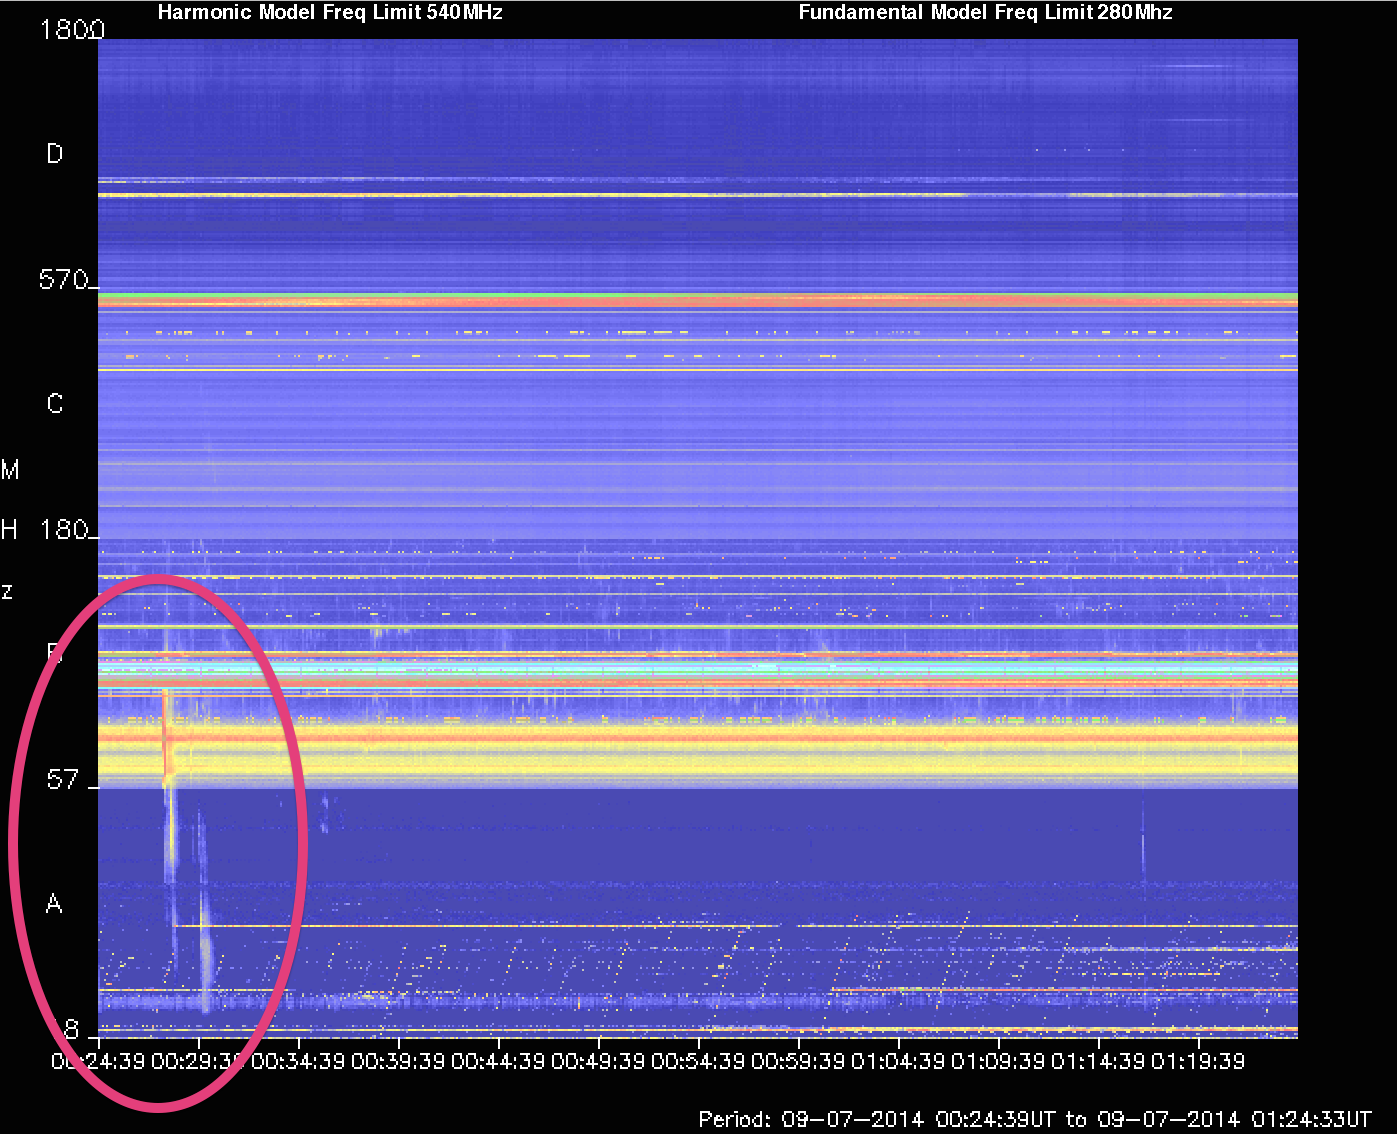Click the Fundamental Model Freq Limit title

pyautogui.click(x=985, y=13)
